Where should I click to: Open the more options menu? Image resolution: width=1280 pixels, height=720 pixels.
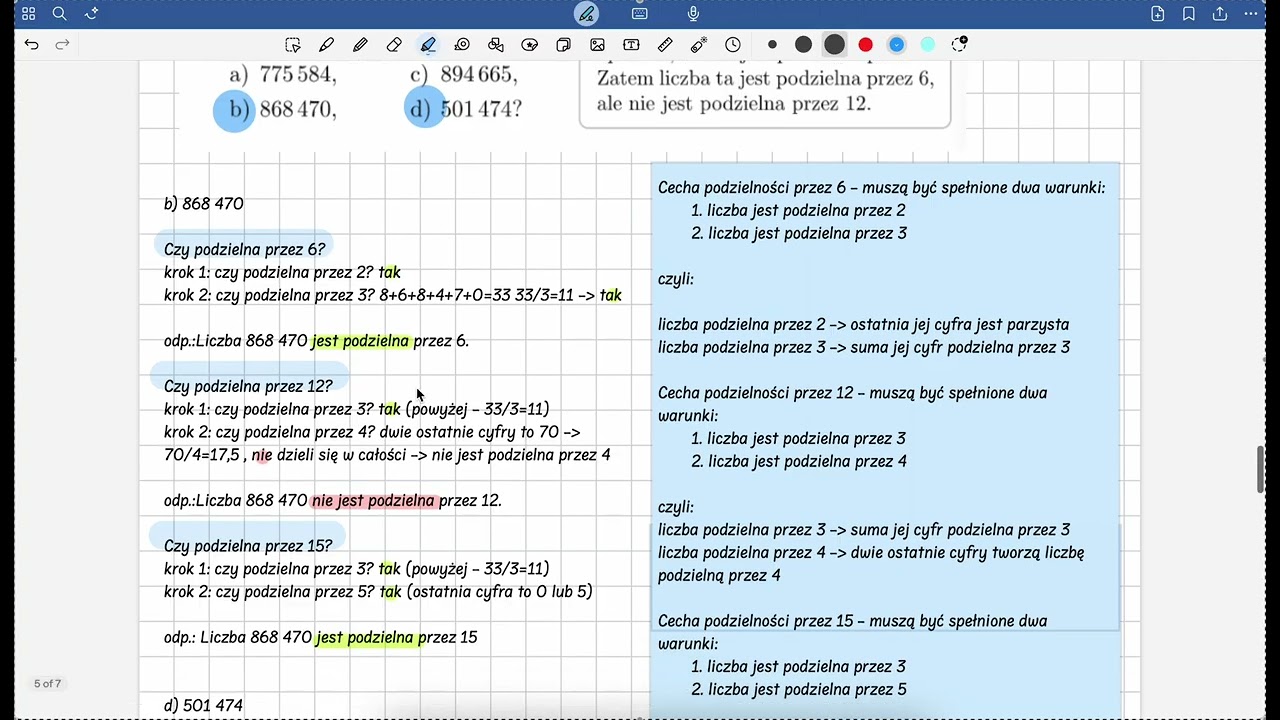[1251, 14]
